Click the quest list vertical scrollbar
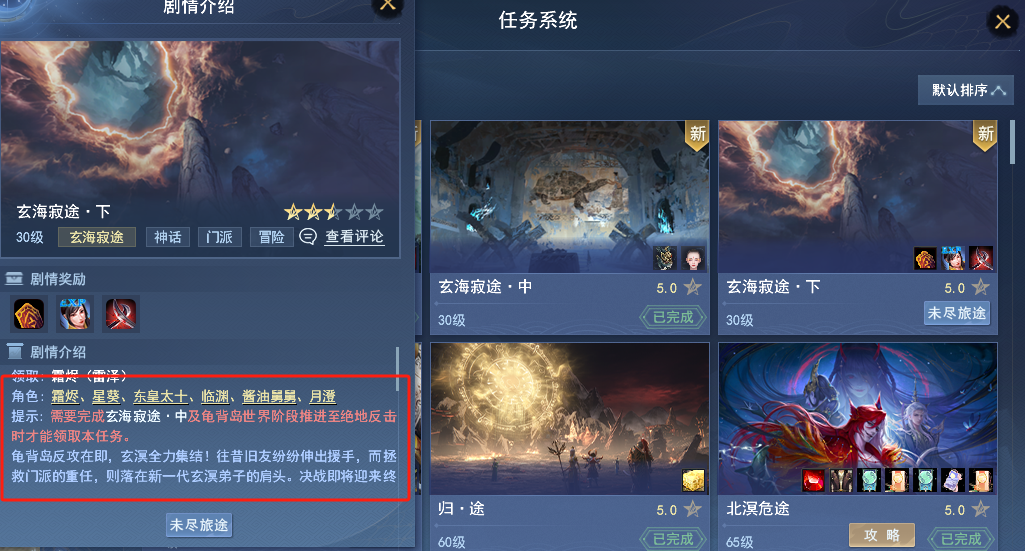Viewport: 1025px width, 551px height. pos(1013,142)
